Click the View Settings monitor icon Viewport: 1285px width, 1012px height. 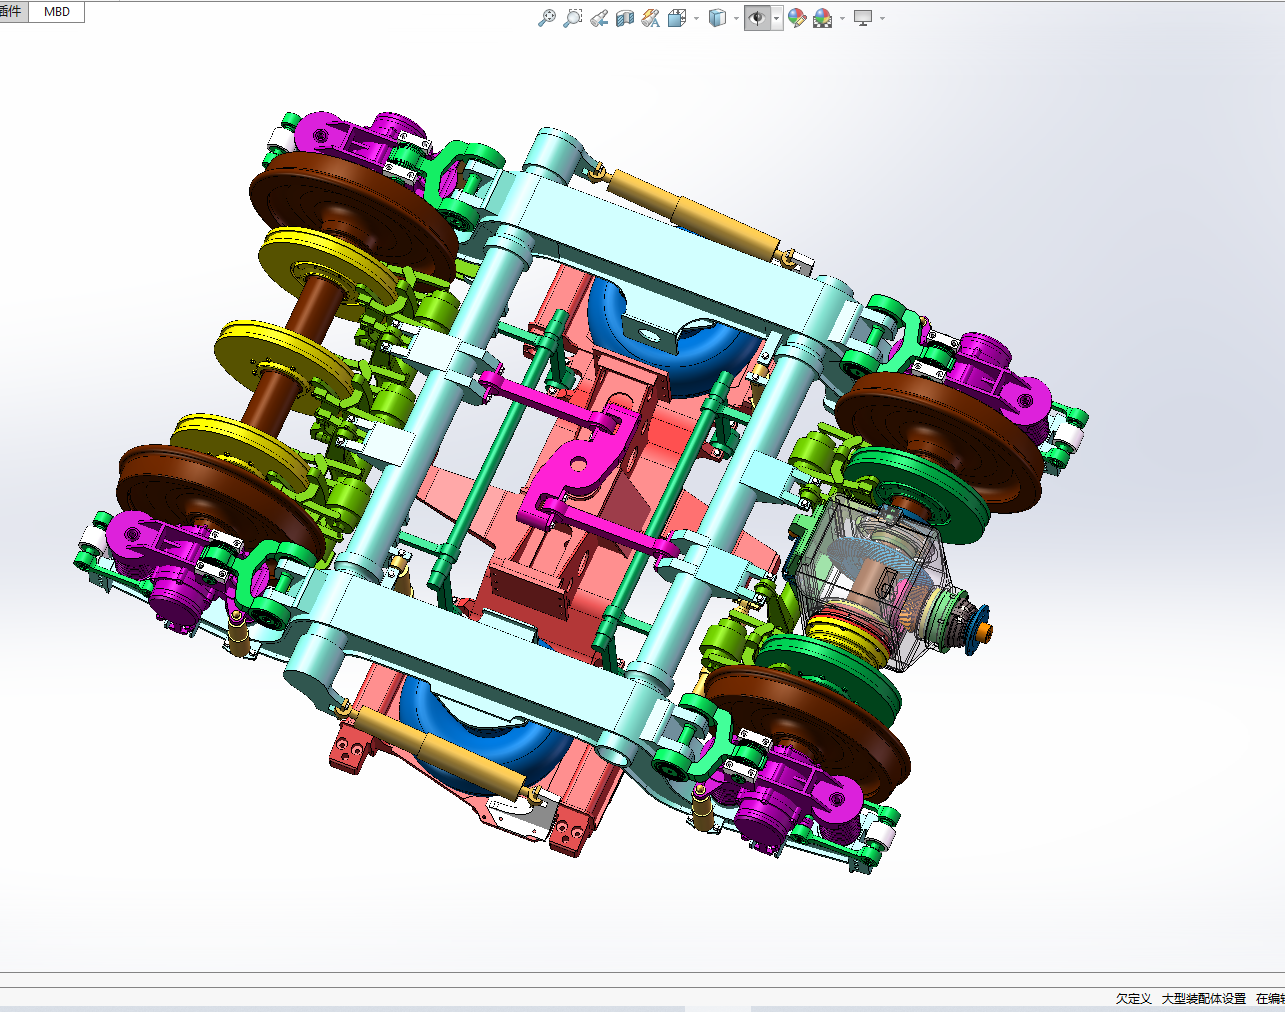863,18
